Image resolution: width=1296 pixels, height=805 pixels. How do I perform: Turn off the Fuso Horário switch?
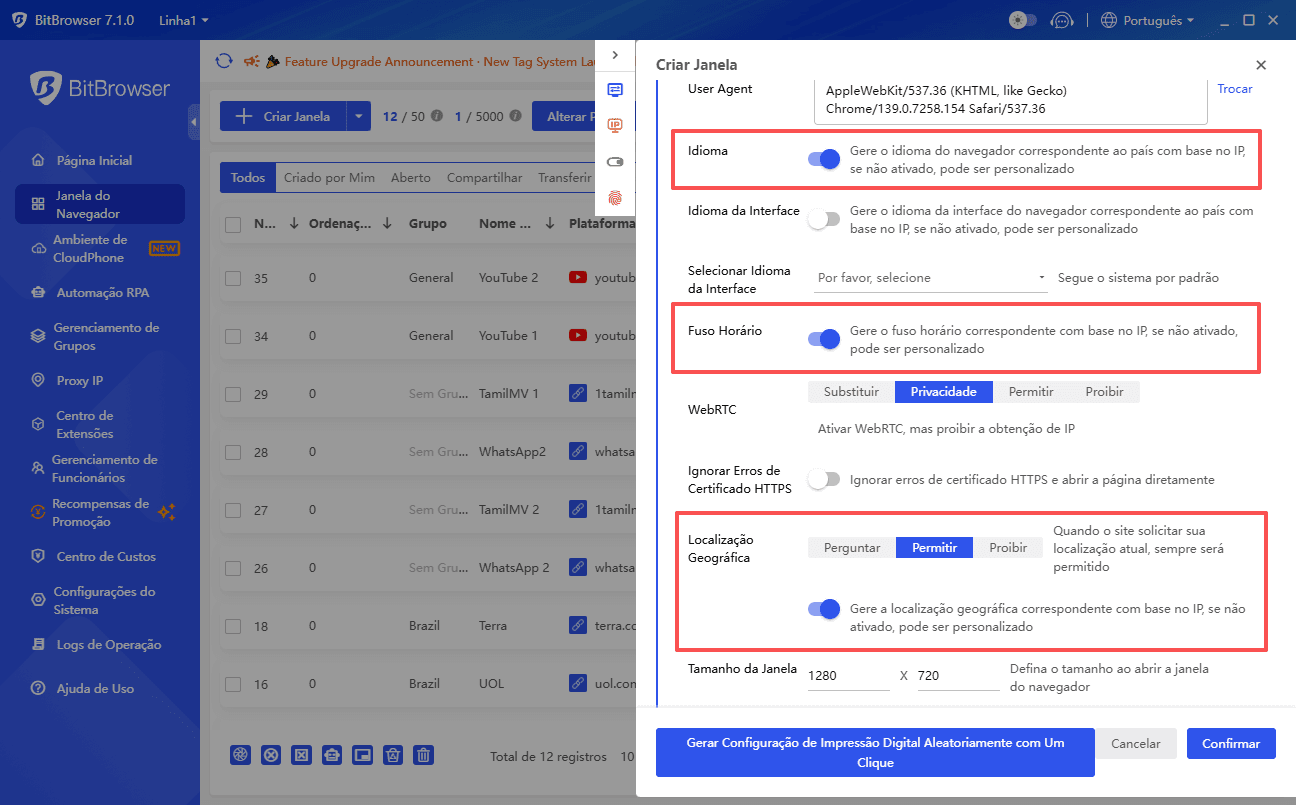823,339
